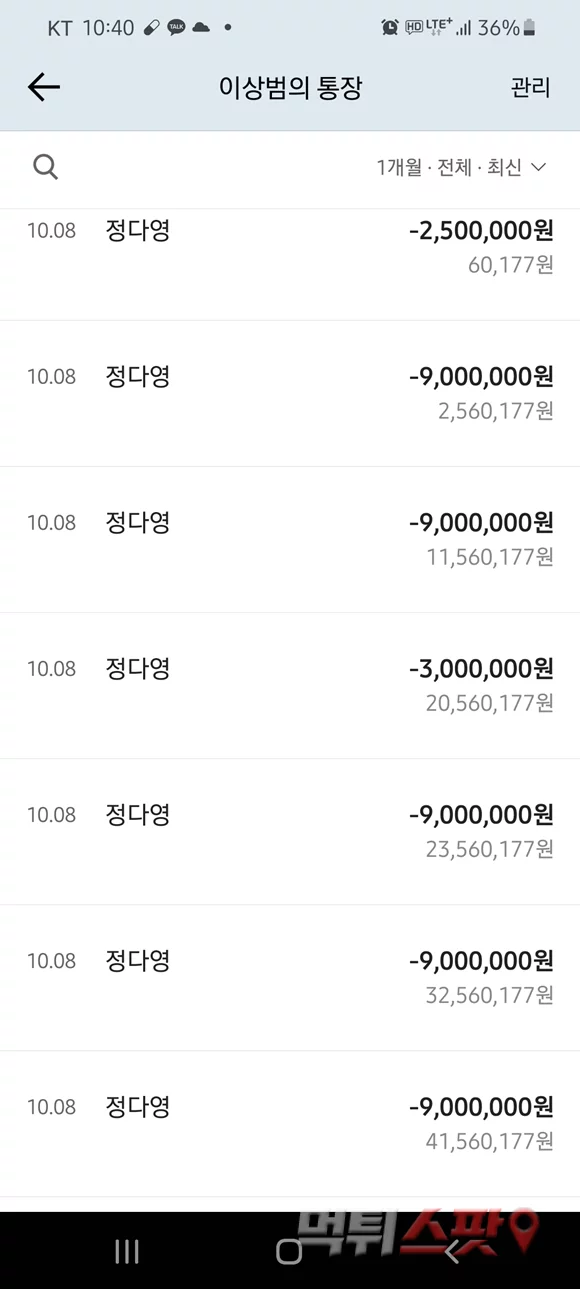Image resolution: width=580 pixels, height=1289 pixels.
Task: Tap the back arrow icon
Action: pos(44,88)
